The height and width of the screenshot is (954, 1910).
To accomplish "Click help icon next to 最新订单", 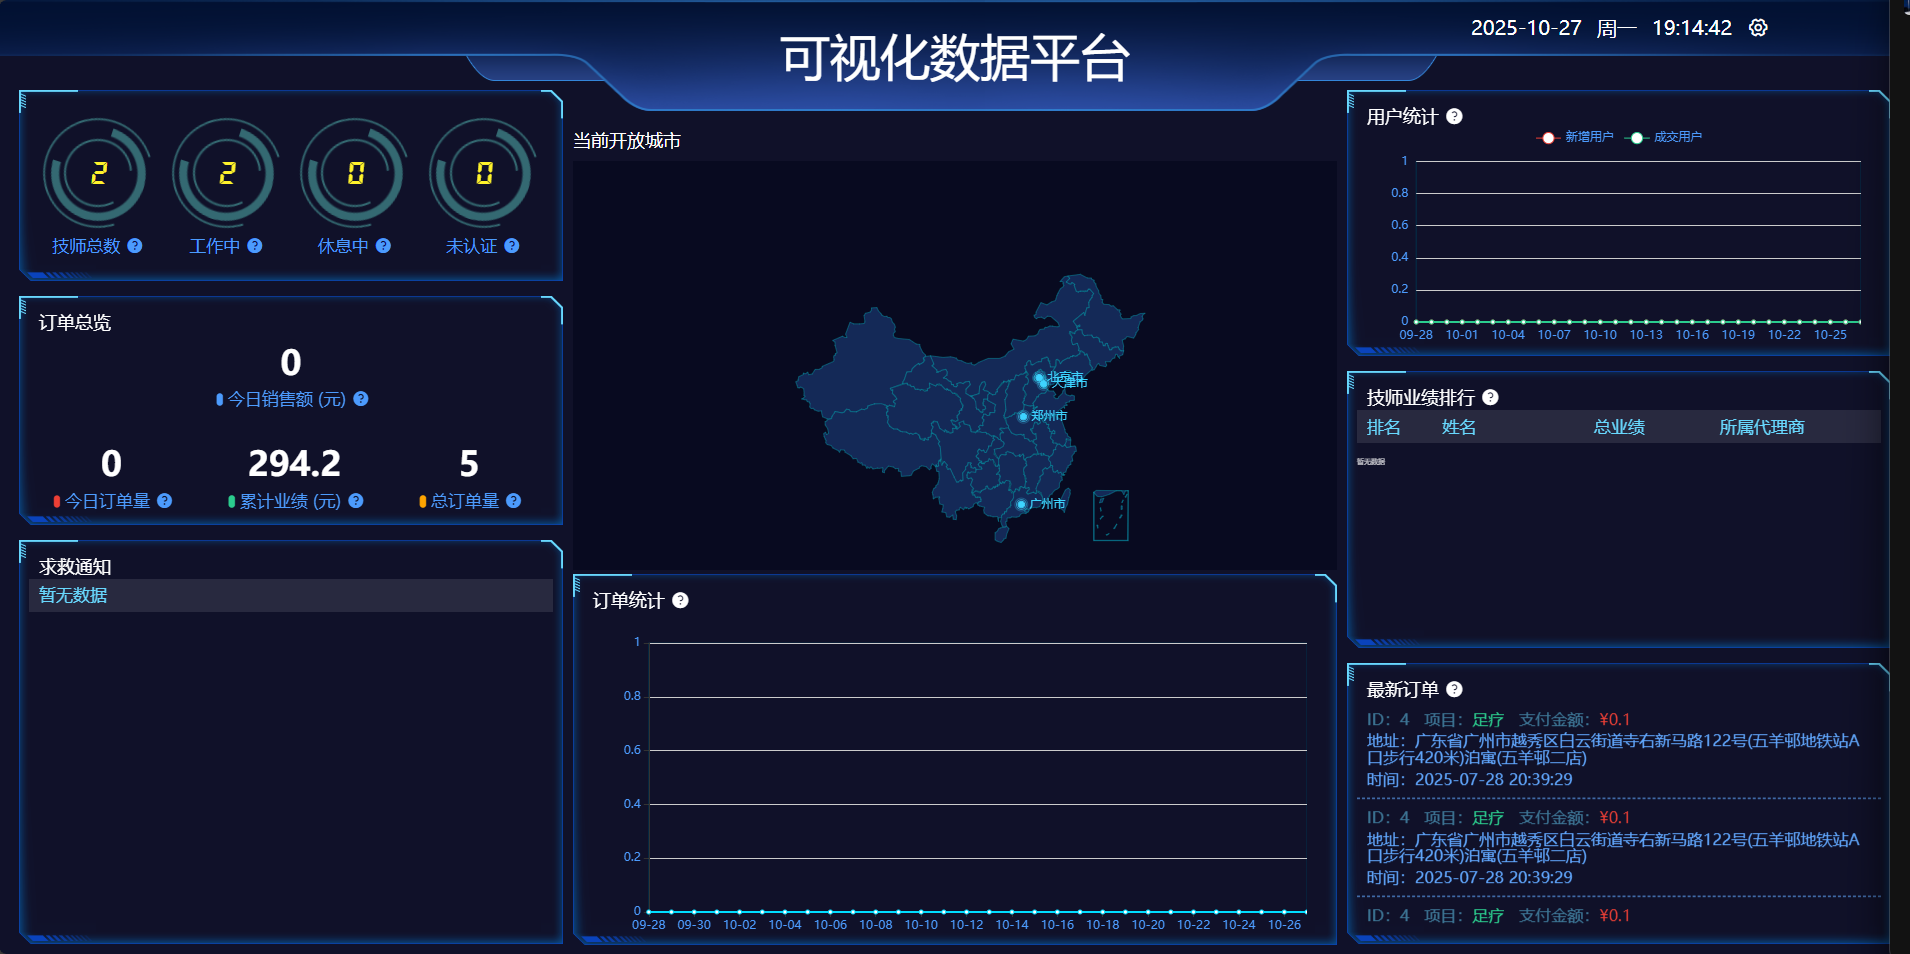I will (1454, 690).
